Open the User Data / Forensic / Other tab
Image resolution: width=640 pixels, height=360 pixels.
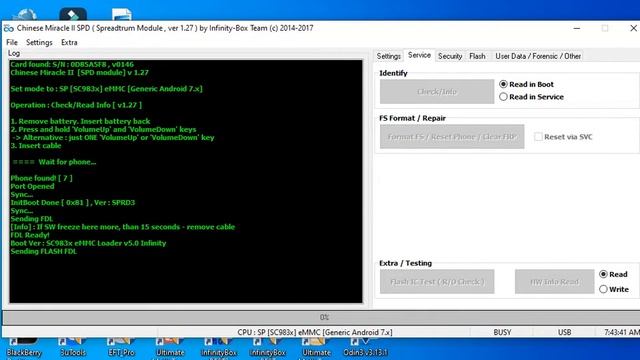538,56
